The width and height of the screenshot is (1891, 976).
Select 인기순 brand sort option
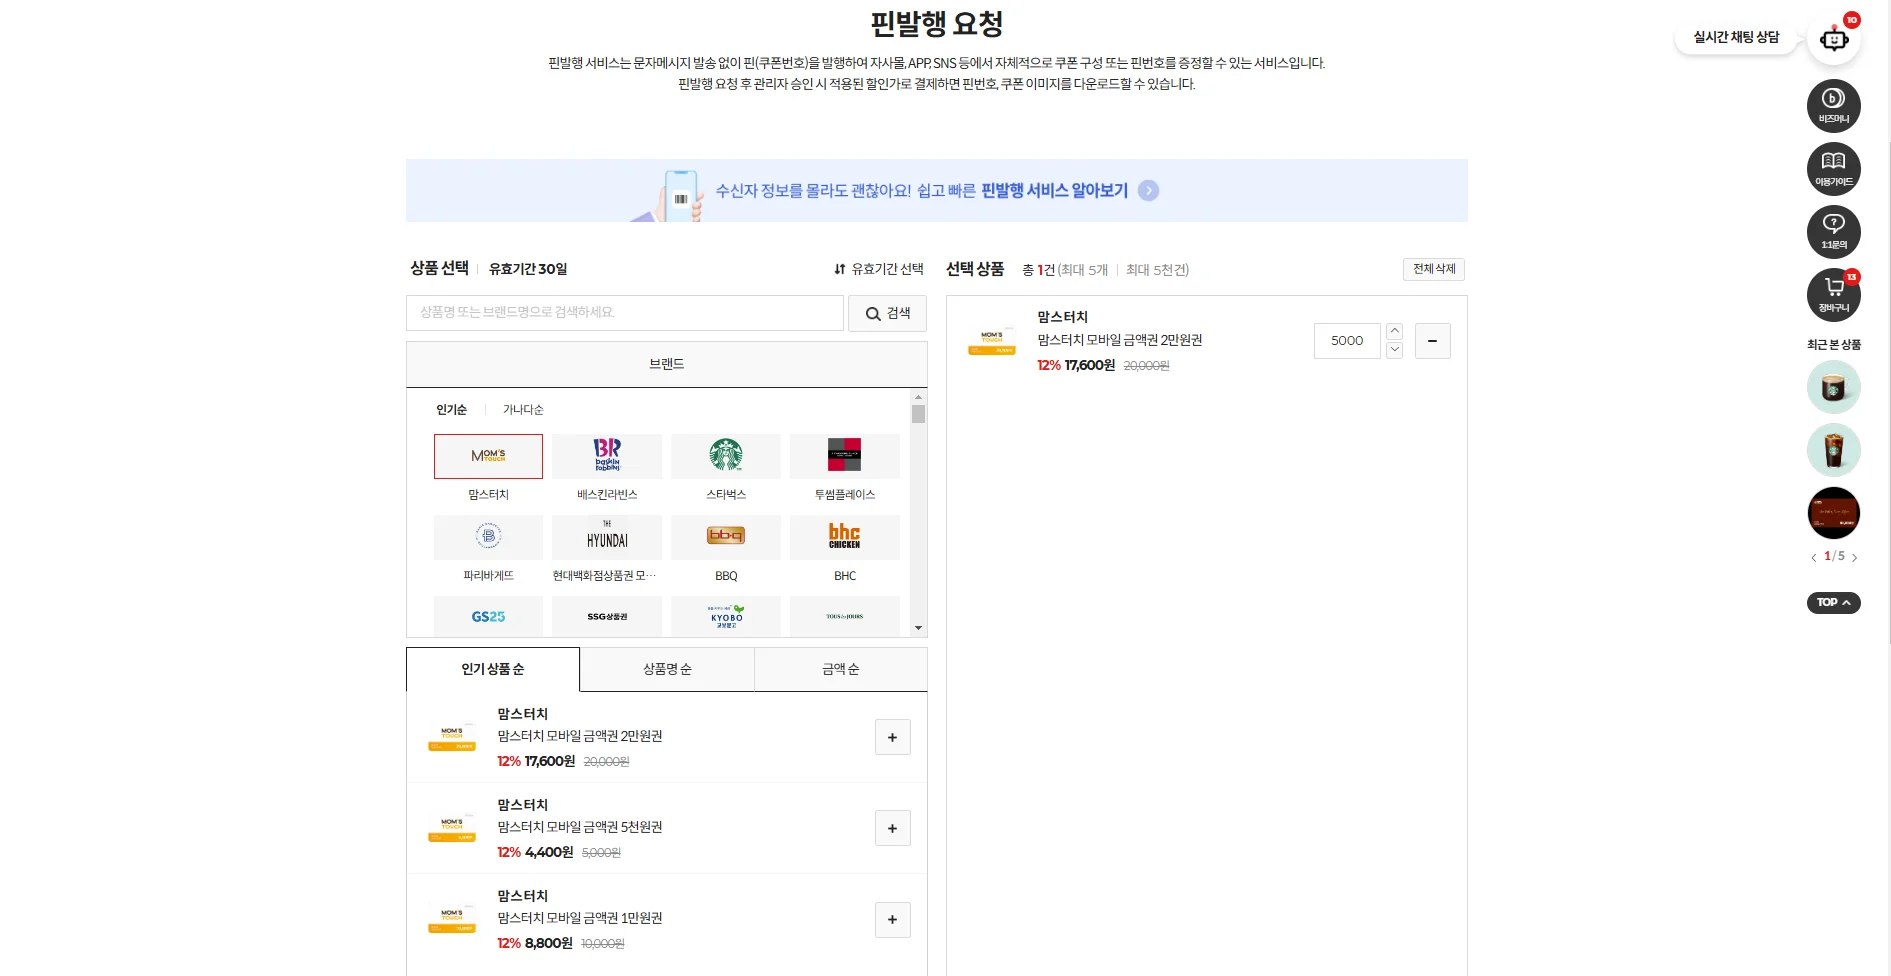pyautogui.click(x=451, y=410)
